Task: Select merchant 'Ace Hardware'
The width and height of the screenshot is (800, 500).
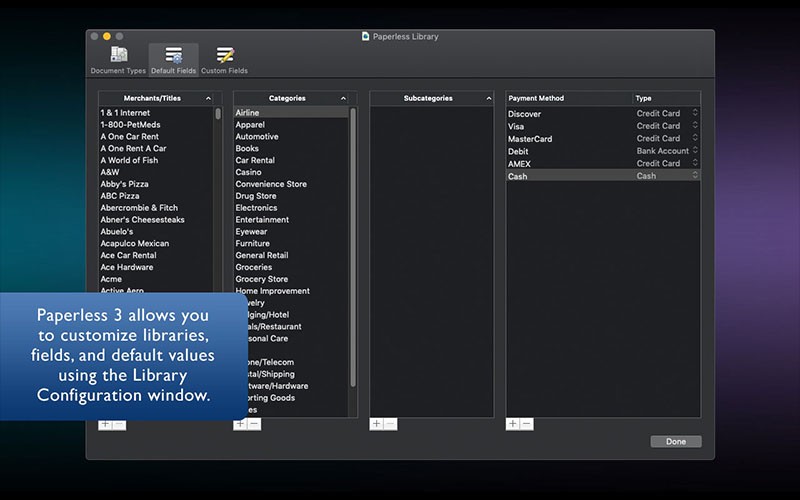Action: (x=156, y=267)
